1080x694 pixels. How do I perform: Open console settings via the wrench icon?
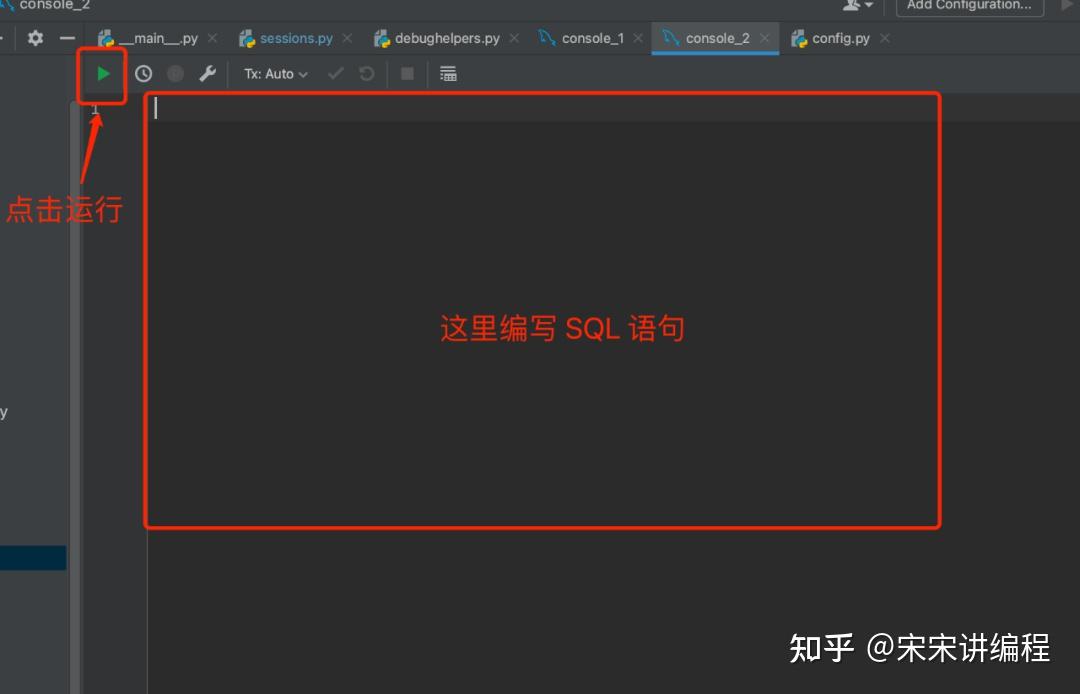click(207, 73)
